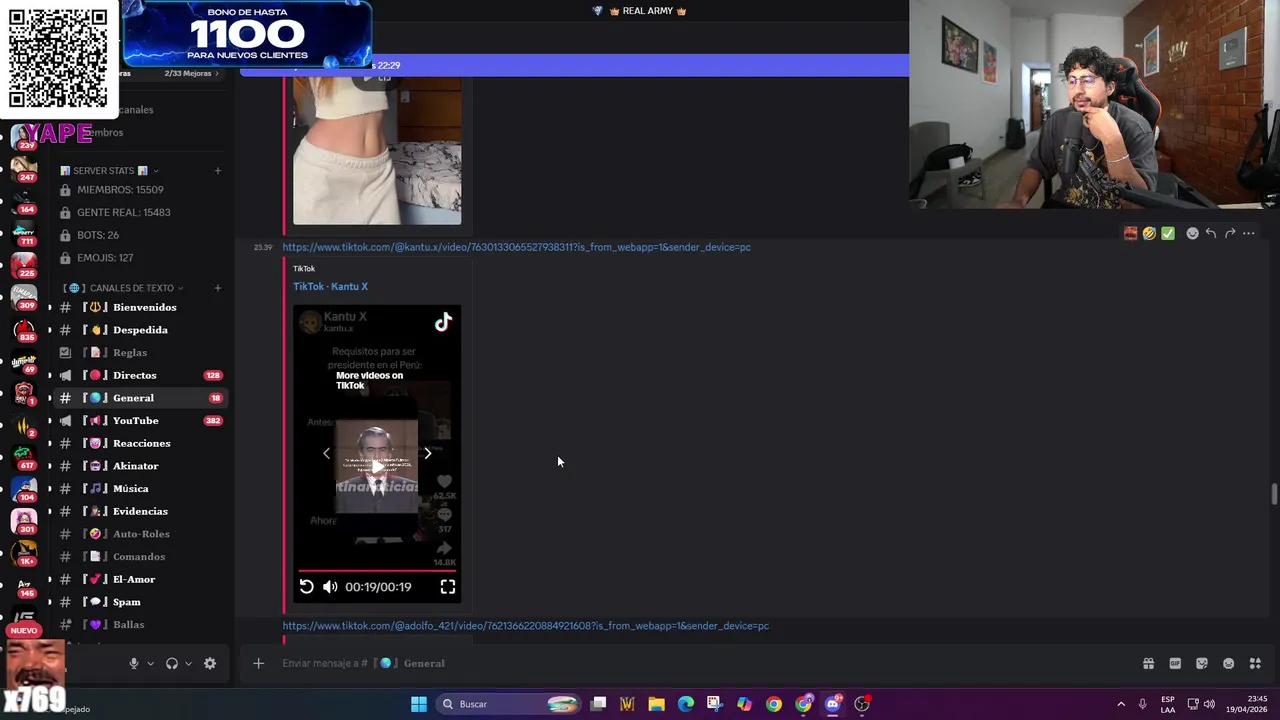Open the Comandos channel
Screen dimensions: 1280x720
(138, 556)
